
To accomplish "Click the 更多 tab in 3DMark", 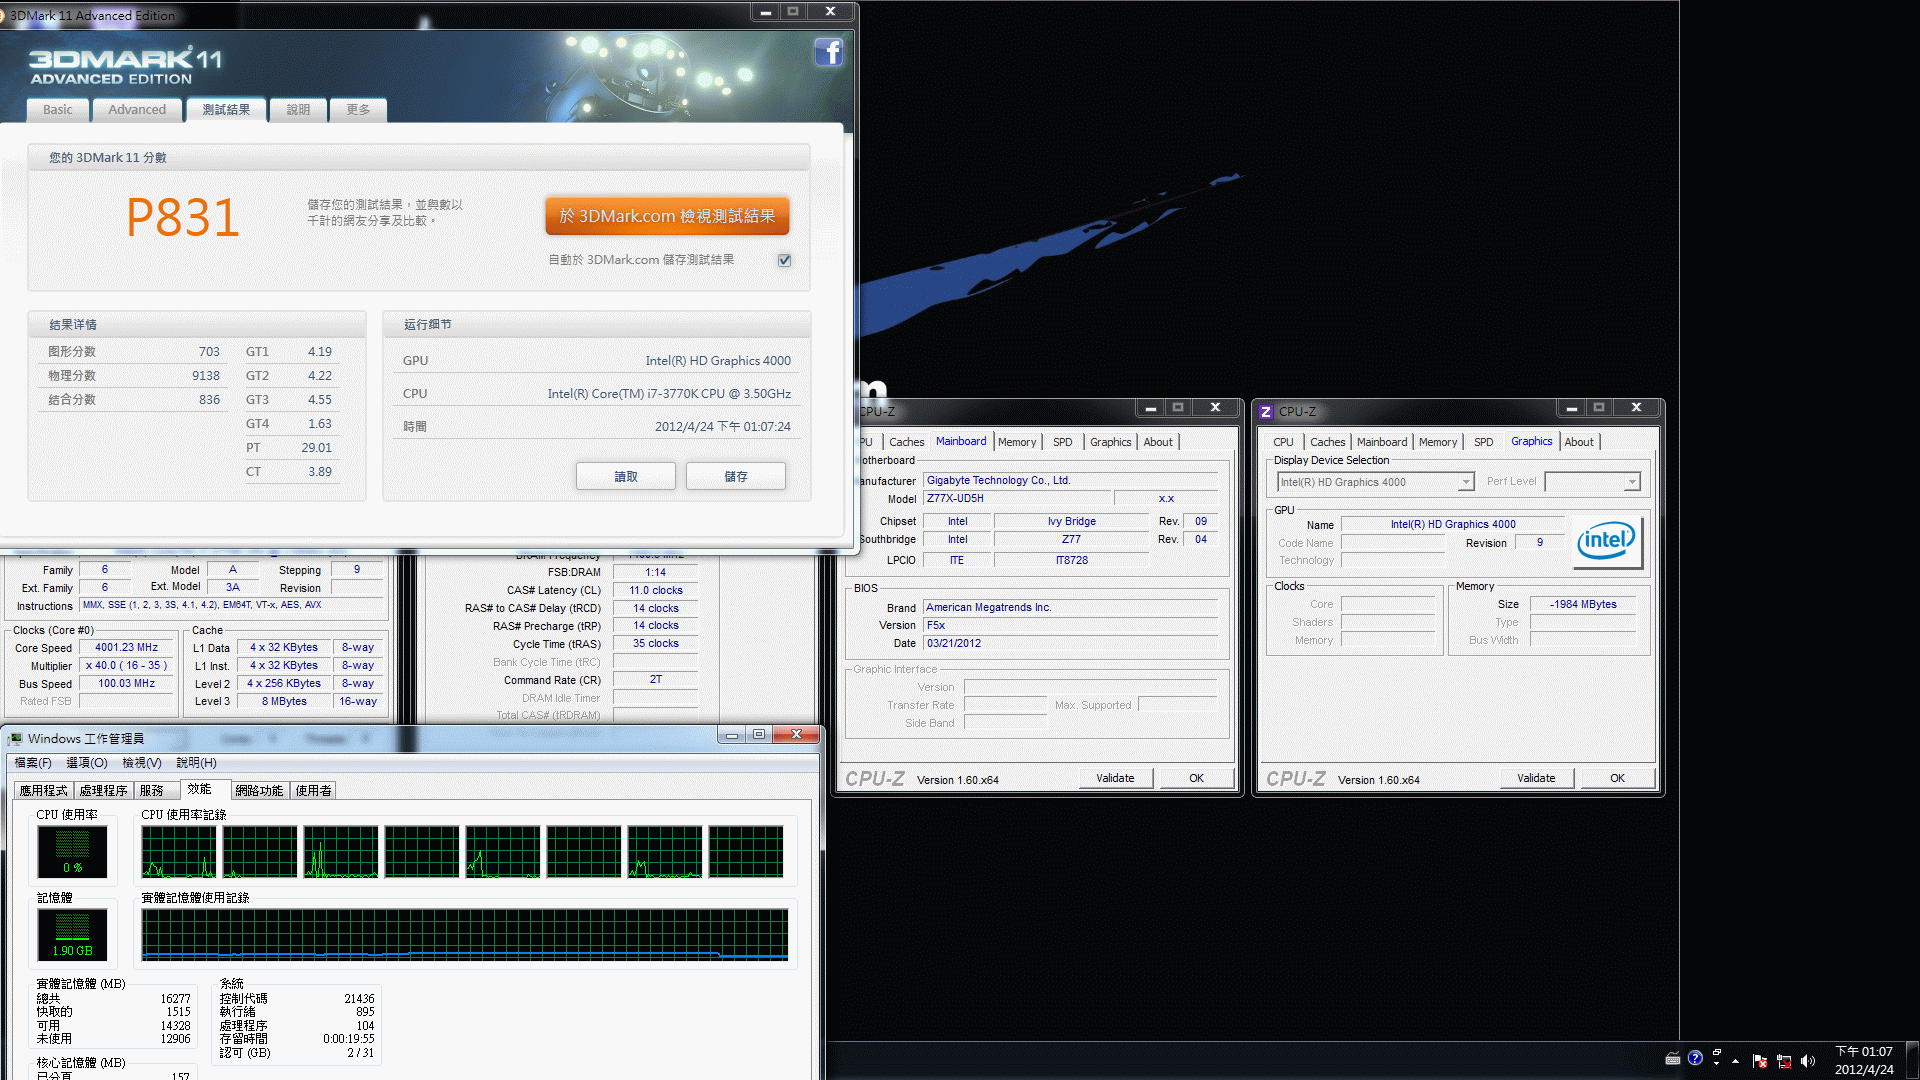I will 356,109.
